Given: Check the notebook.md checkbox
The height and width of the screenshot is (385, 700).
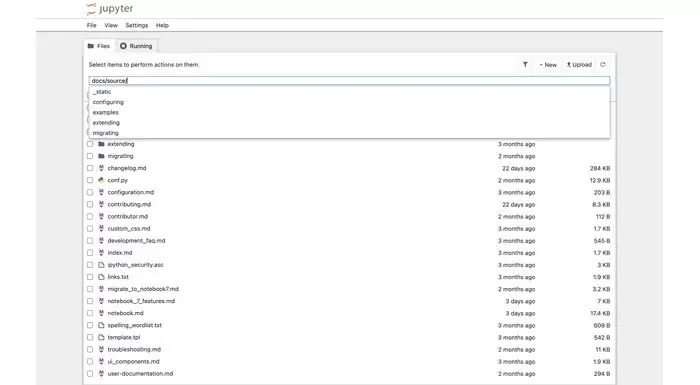Looking at the screenshot, I should click(90, 313).
